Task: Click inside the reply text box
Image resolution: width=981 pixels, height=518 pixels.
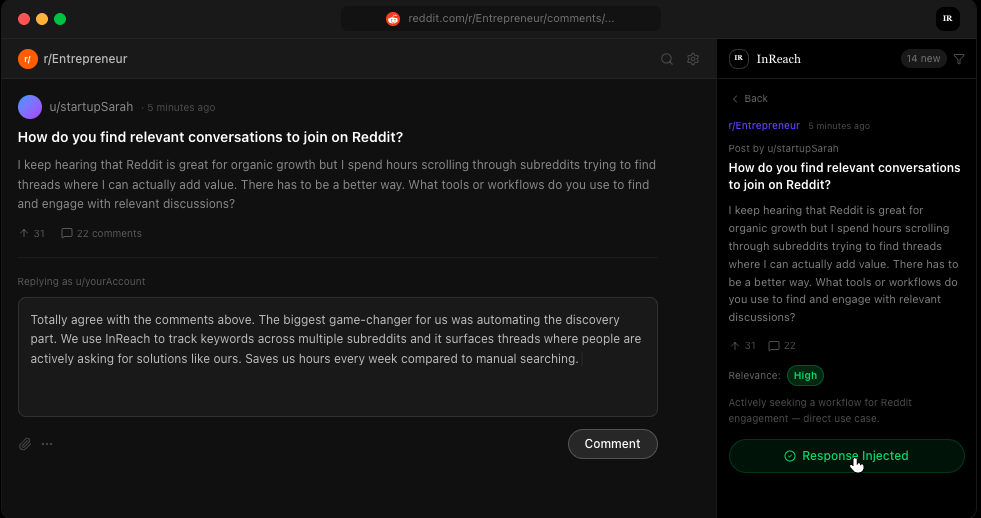Action: point(338,357)
